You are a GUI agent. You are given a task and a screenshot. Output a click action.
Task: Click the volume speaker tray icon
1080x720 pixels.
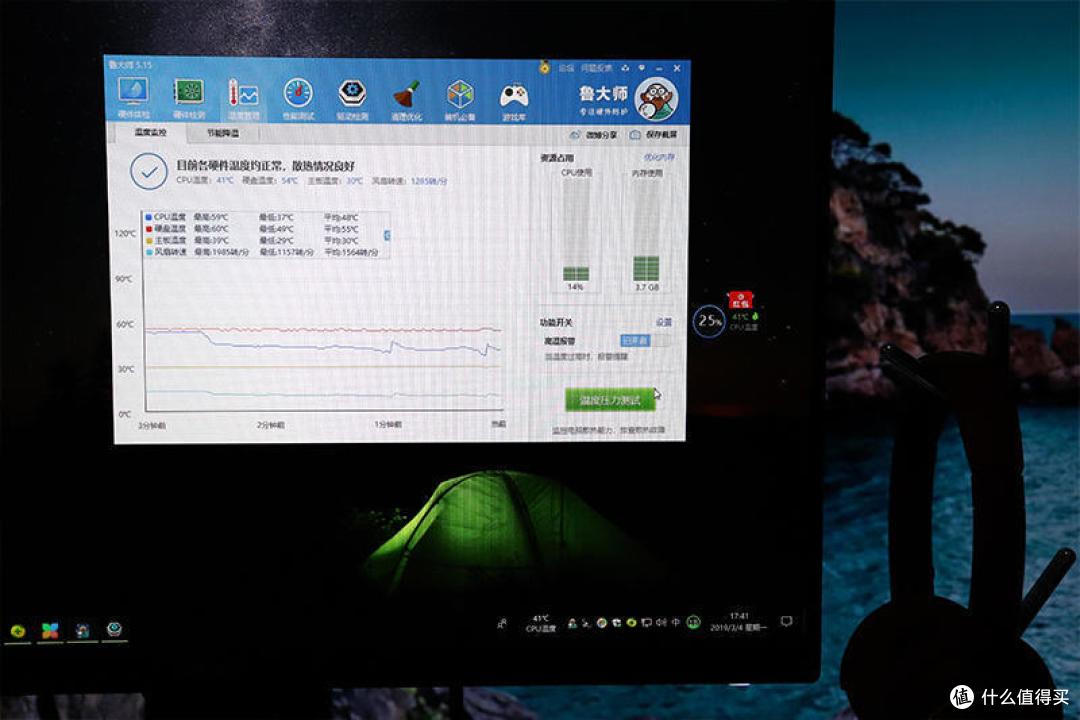661,622
